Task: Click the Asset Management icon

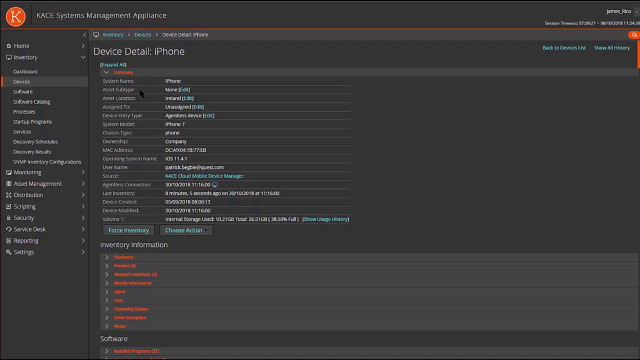Action: (x=9, y=184)
